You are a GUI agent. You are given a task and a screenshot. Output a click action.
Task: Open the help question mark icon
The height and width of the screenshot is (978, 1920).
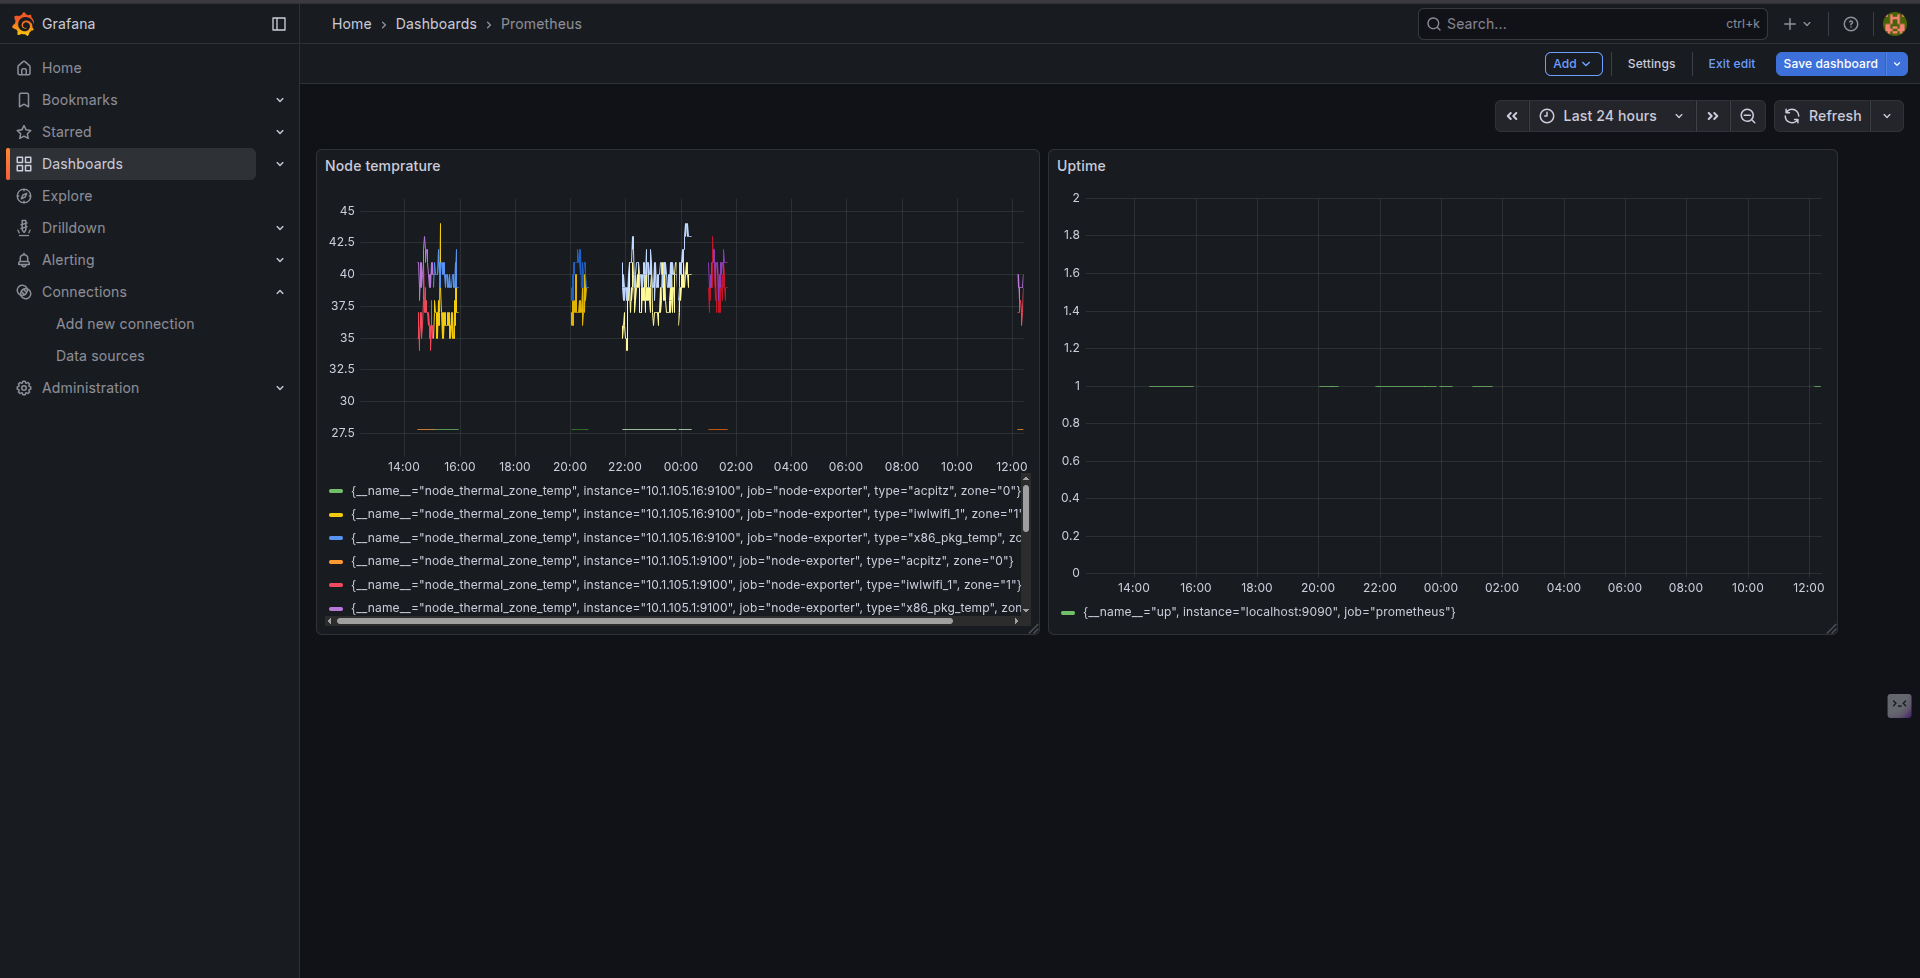point(1851,24)
